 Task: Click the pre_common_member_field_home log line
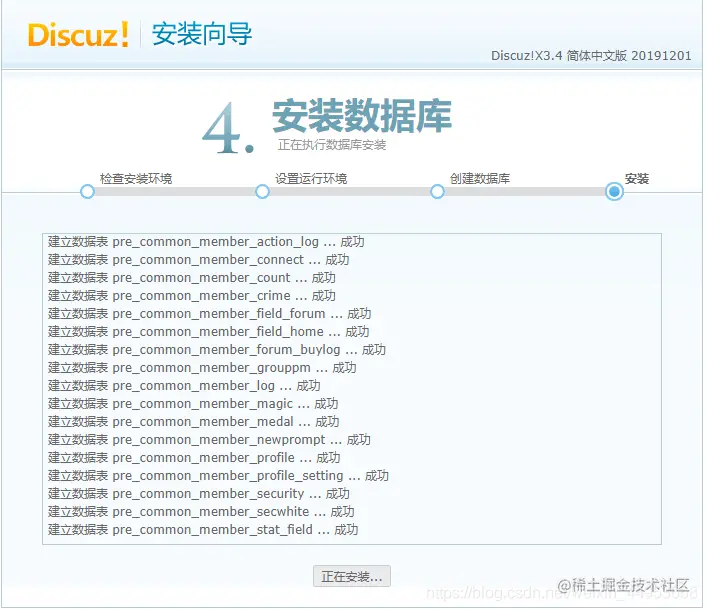[x=210, y=333]
